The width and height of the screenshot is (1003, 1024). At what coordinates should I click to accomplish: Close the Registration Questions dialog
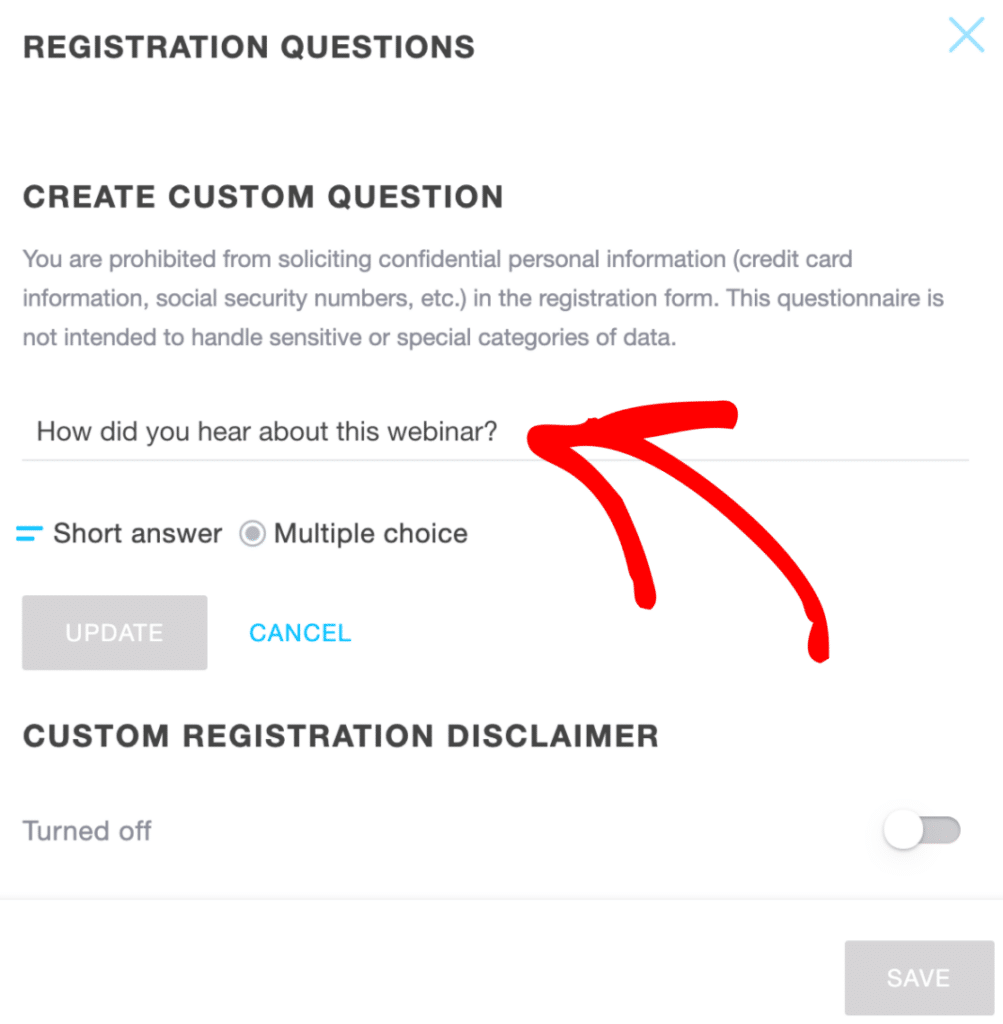[x=965, y=35]
